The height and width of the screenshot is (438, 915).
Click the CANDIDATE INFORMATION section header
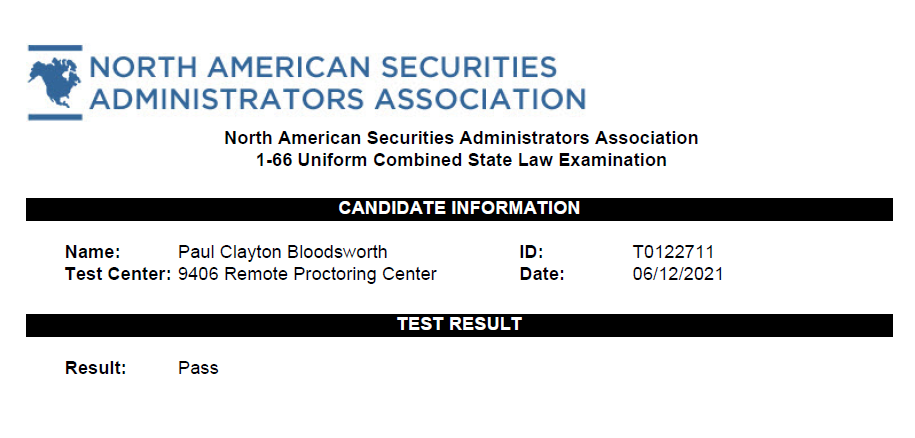pyautogui.click(x=459, y=209)
